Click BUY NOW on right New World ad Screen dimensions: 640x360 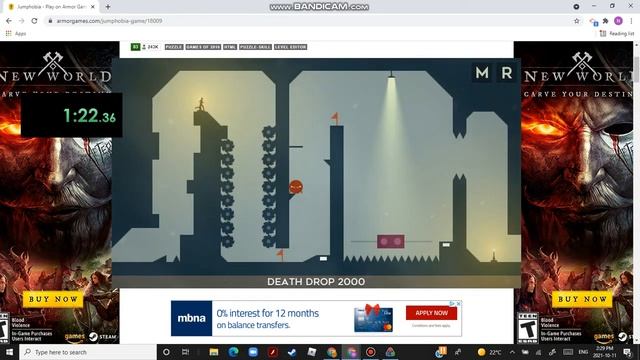(582, 299)
